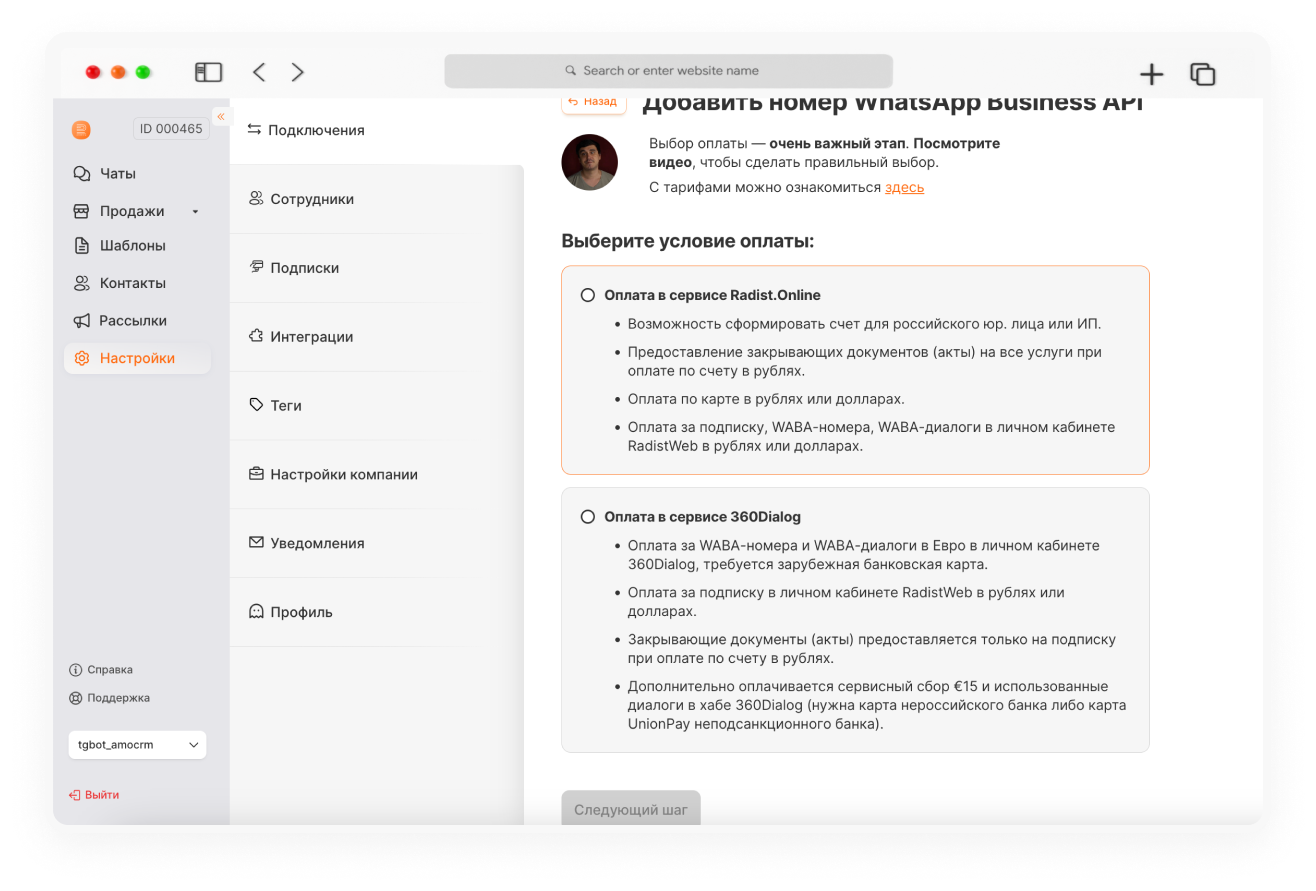Click the Следующий шаг button
1316x891 pixels.
[631, 809]
